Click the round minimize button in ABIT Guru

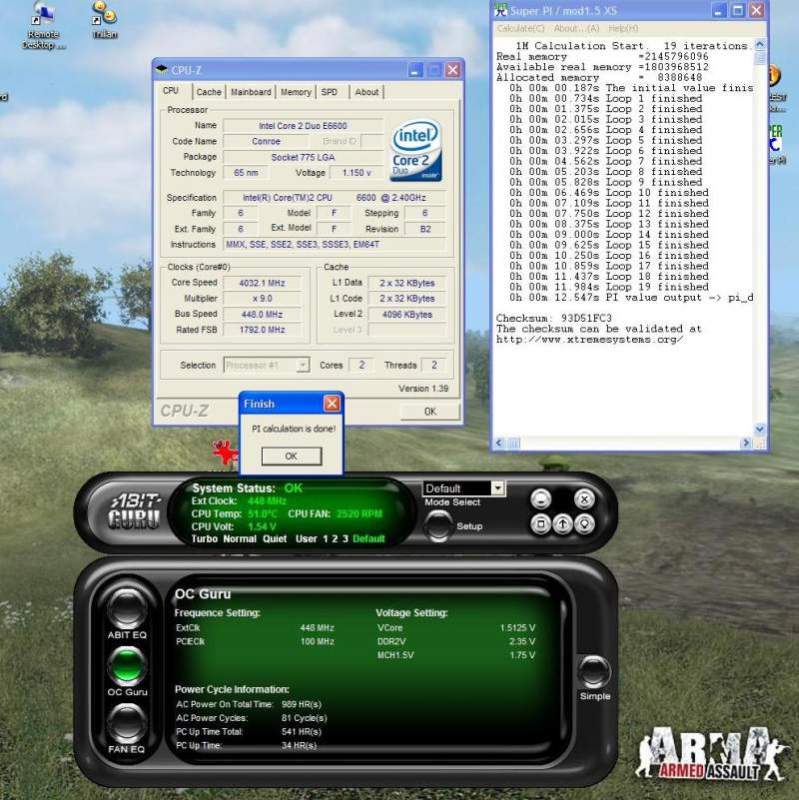pyautogui.click(x=541, y=498)
